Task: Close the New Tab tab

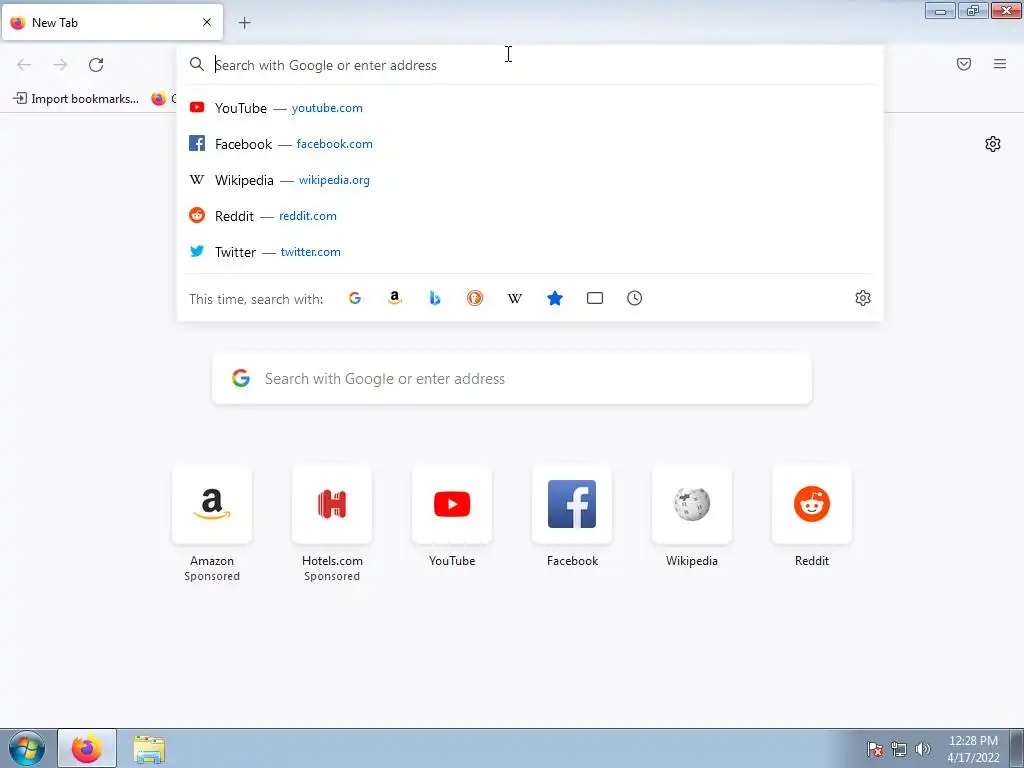Action: coord(207,22)
